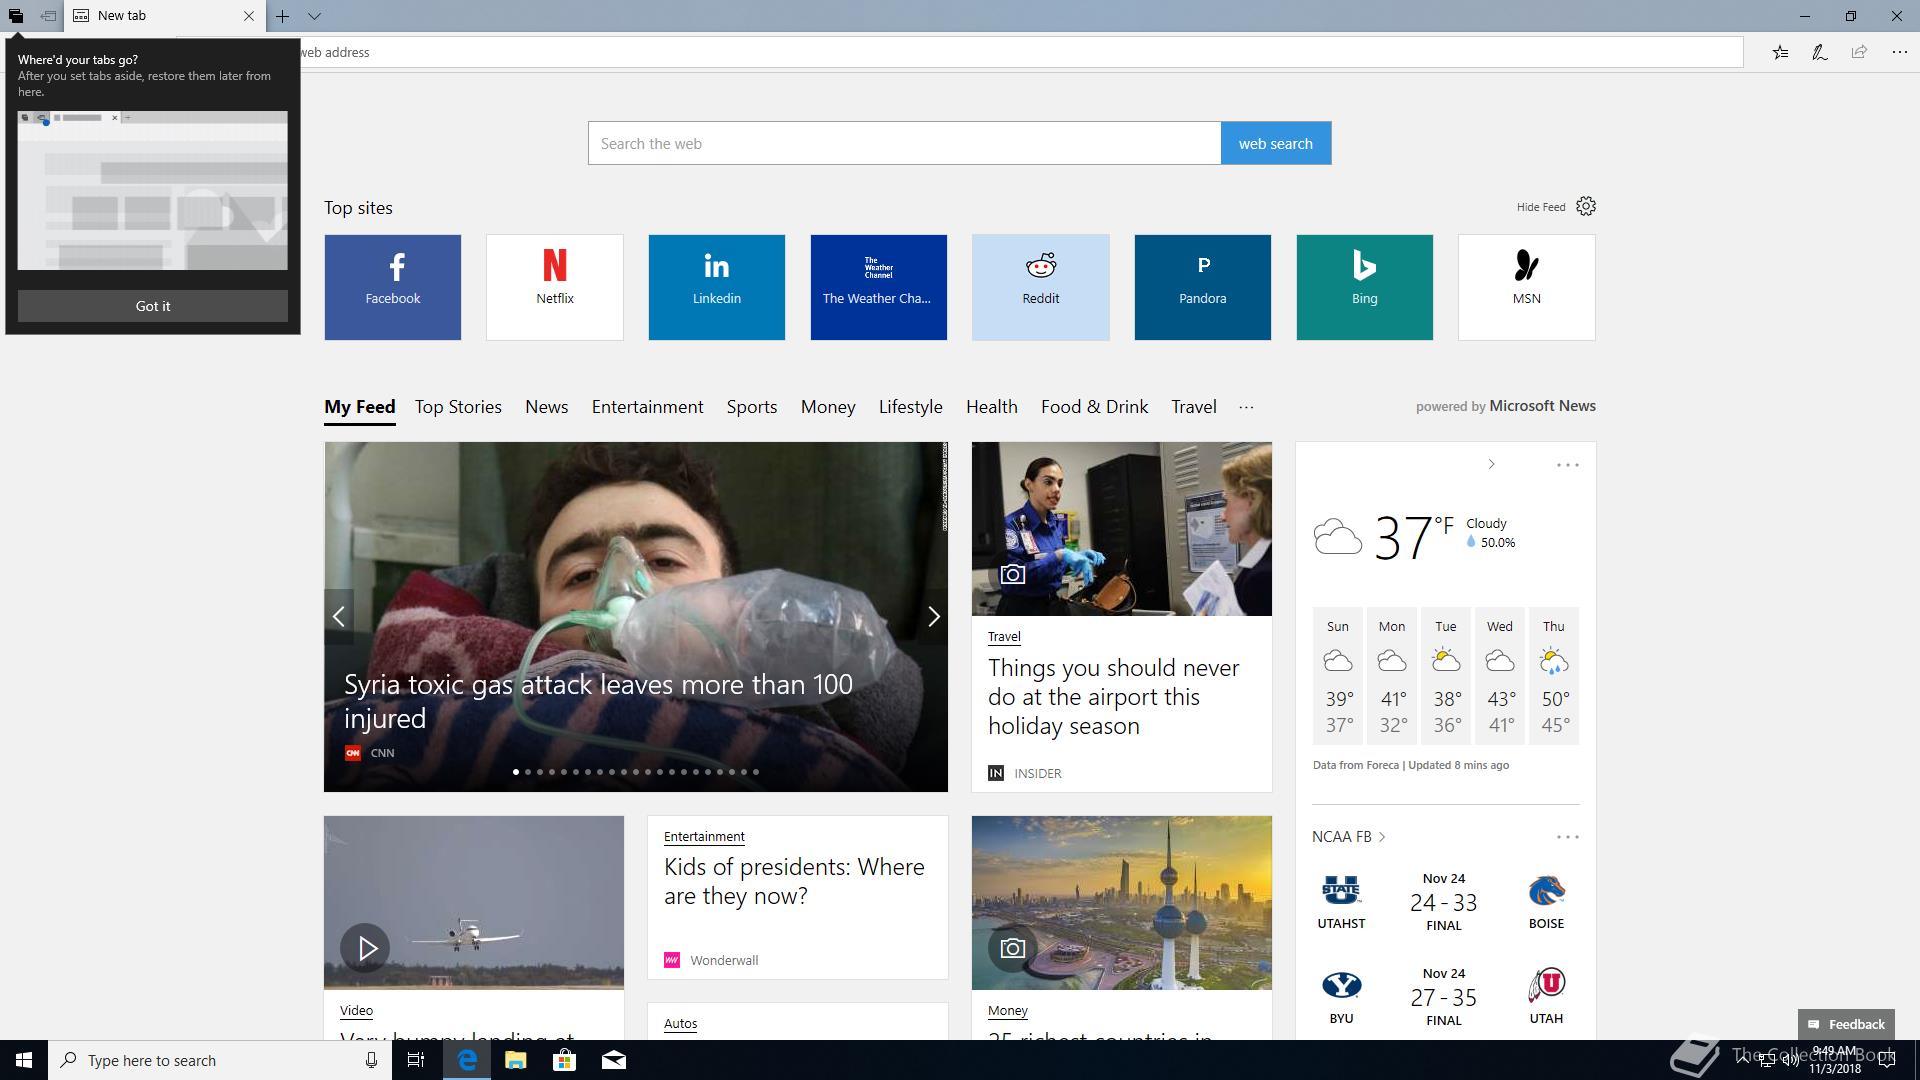Image resolution: width=1920 pixels, height=1080 pixels.
Task: Play the plane landing video
Action: click(x=365, y=948)
